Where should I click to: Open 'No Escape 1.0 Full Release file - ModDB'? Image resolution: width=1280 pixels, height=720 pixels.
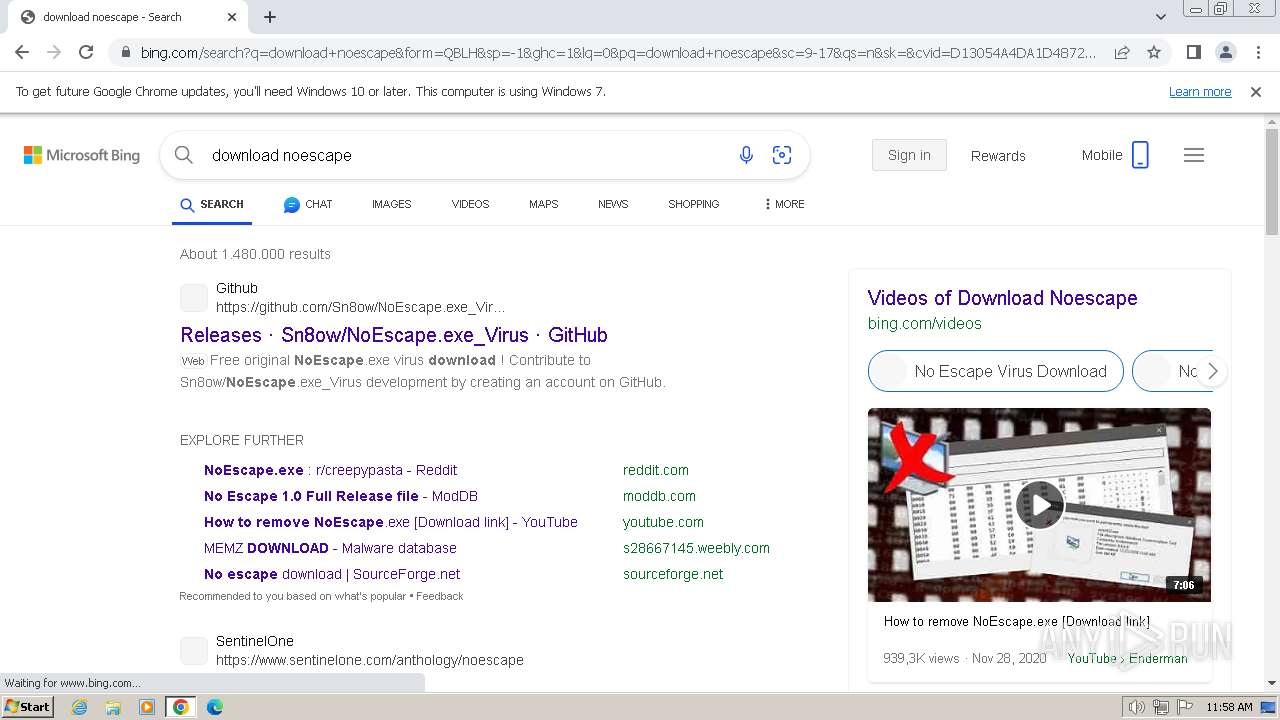click(341, 496)
